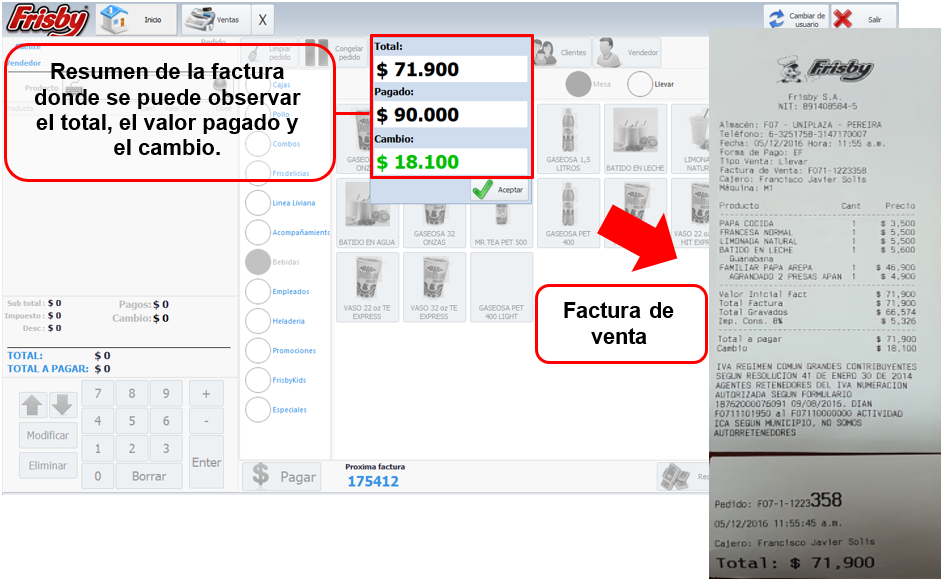Click the Borrar keypad button
This screenshot has height=580, width=942.
(149, 476)
